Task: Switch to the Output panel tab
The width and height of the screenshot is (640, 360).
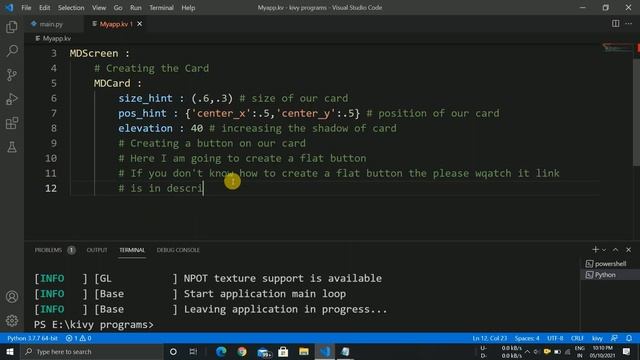Action: click(x=97, y=250)
